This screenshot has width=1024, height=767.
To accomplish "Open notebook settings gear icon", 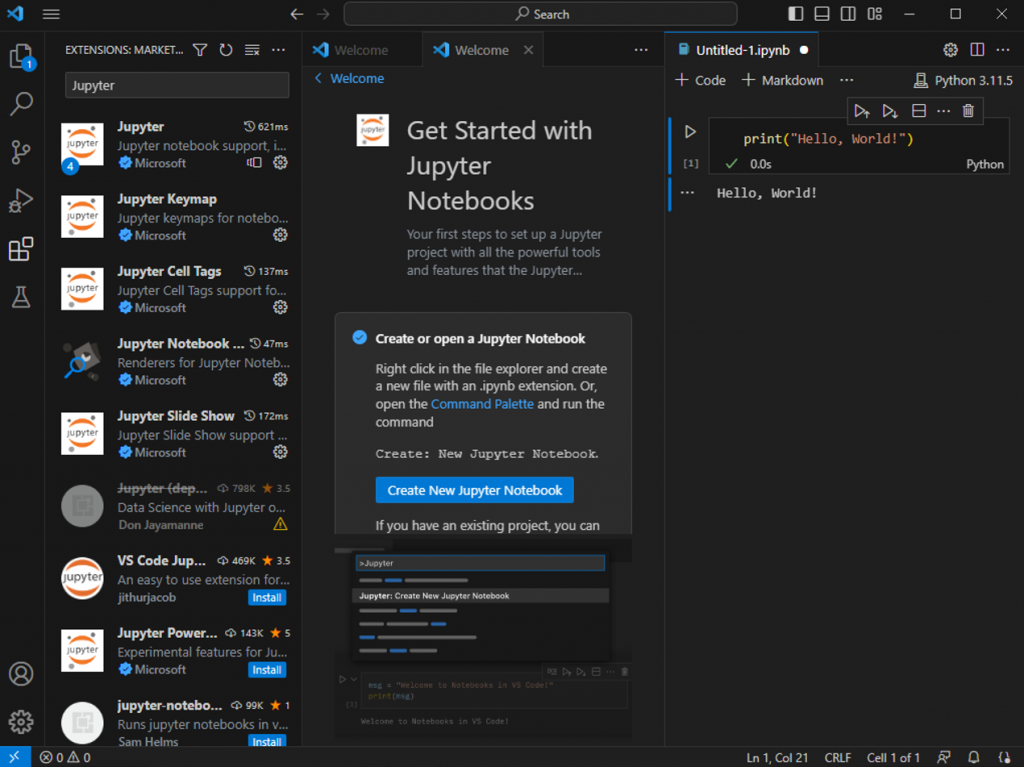I will point(951,50).
